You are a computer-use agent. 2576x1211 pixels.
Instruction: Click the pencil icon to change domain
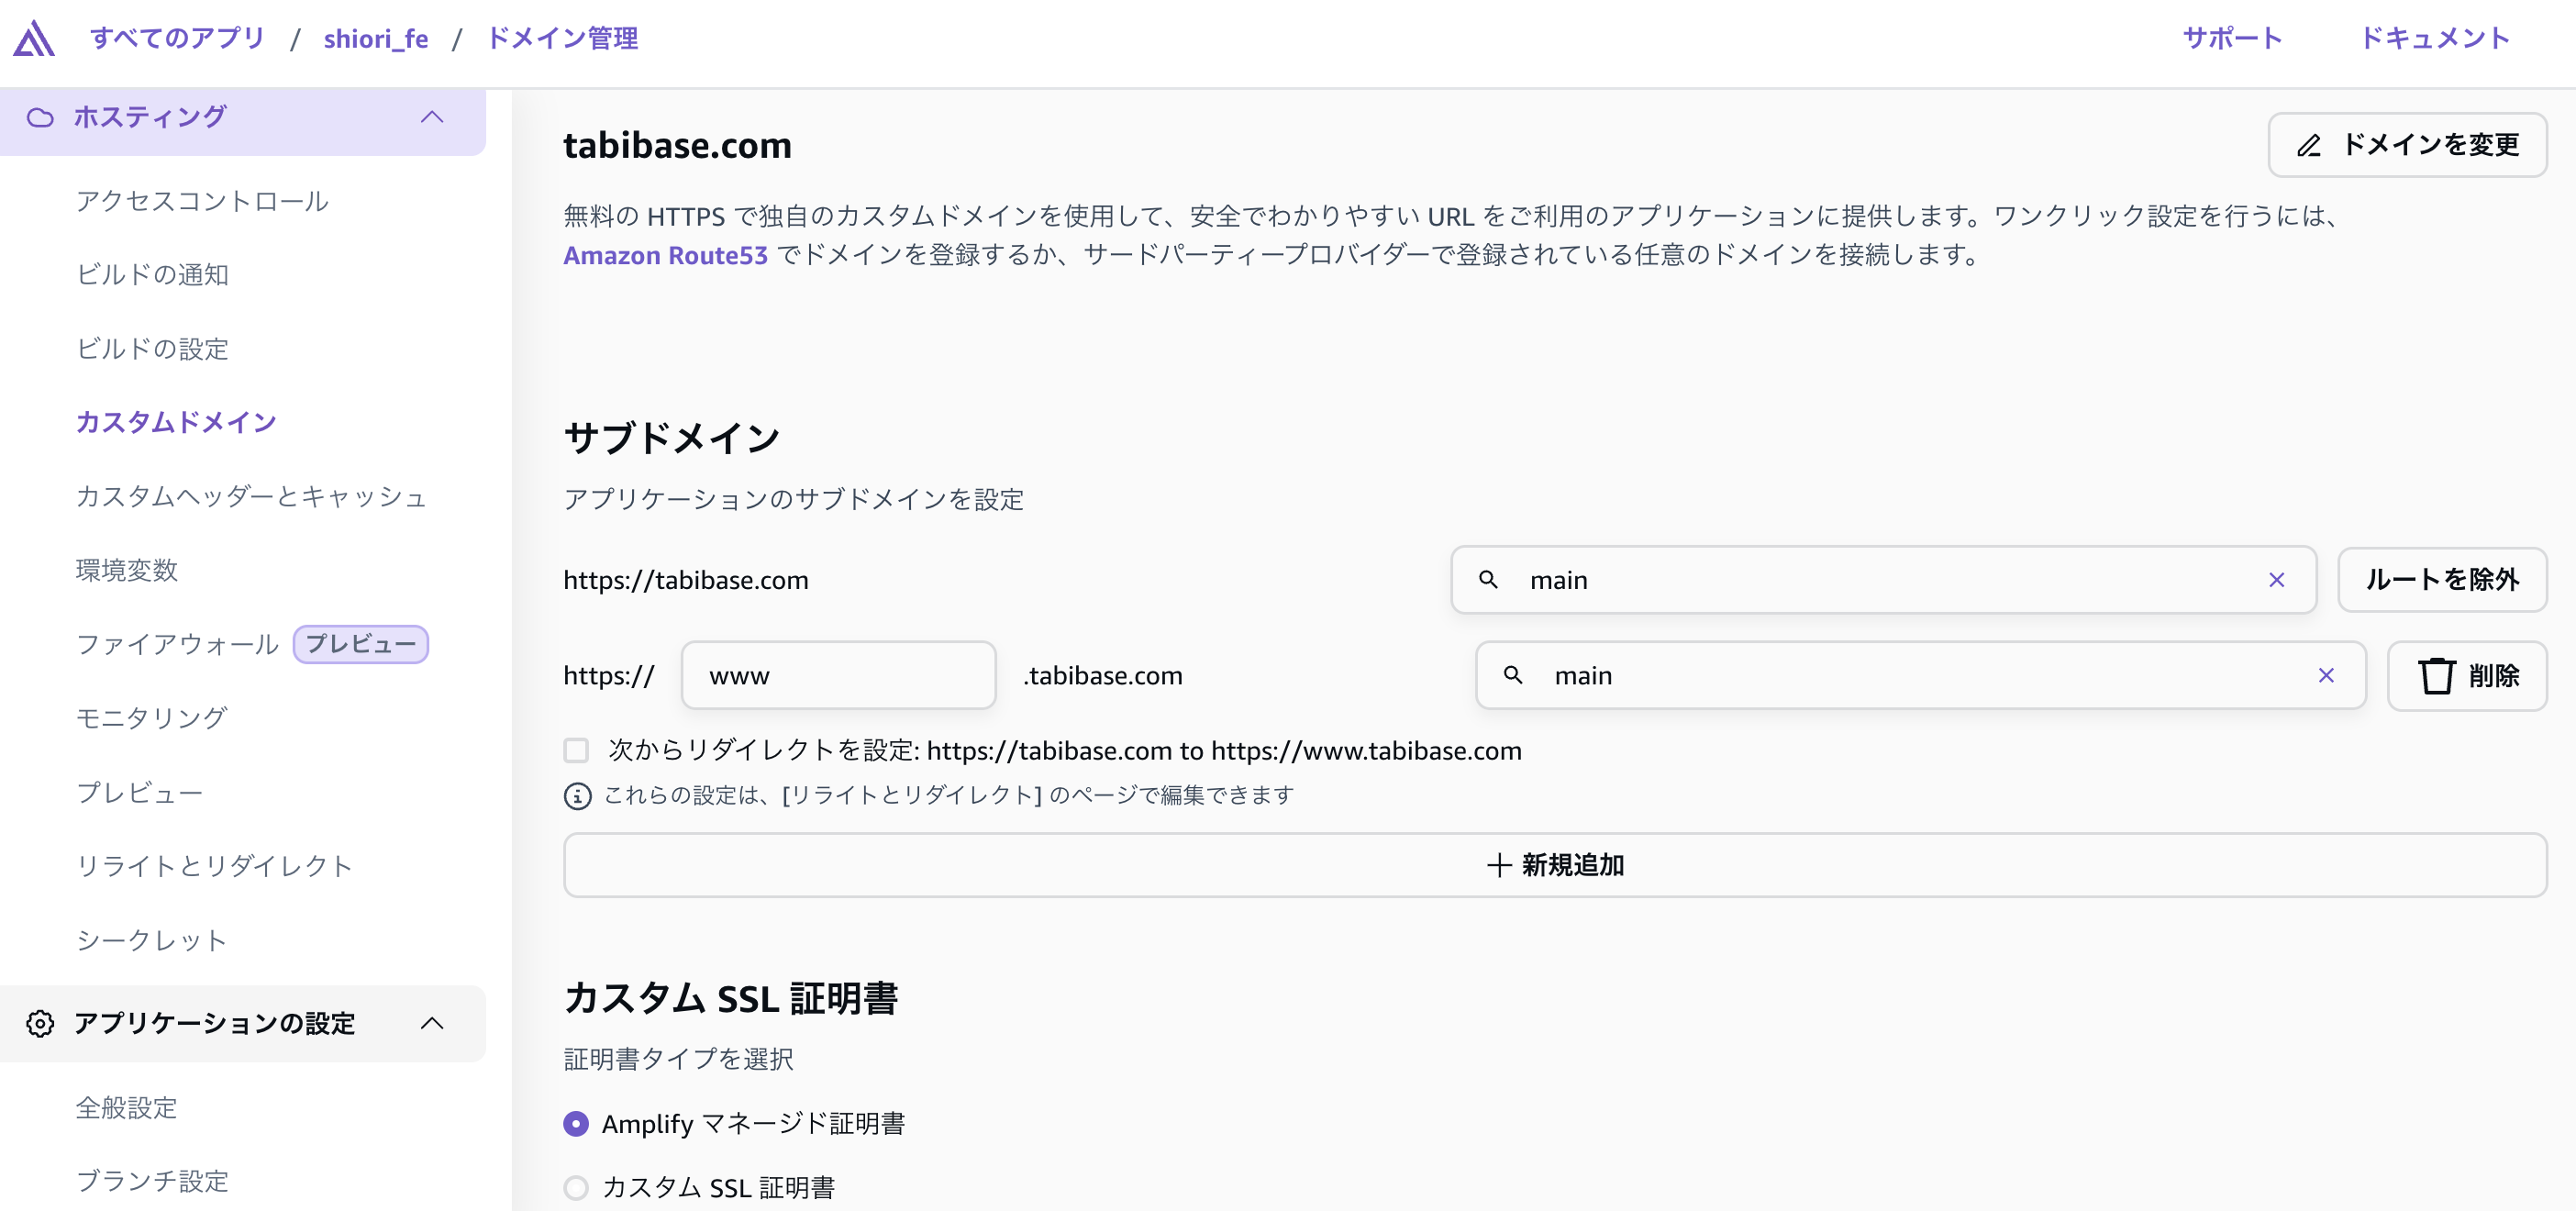2309,146
